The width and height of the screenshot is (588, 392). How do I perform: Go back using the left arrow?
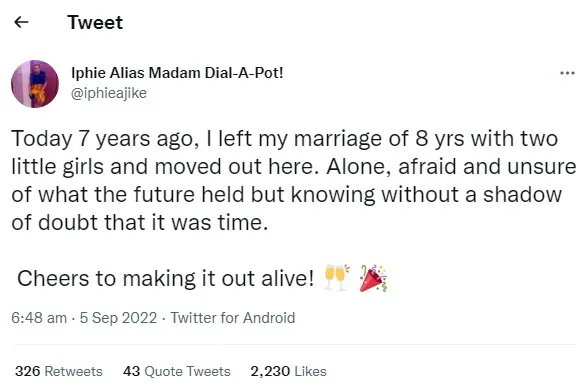21,23
